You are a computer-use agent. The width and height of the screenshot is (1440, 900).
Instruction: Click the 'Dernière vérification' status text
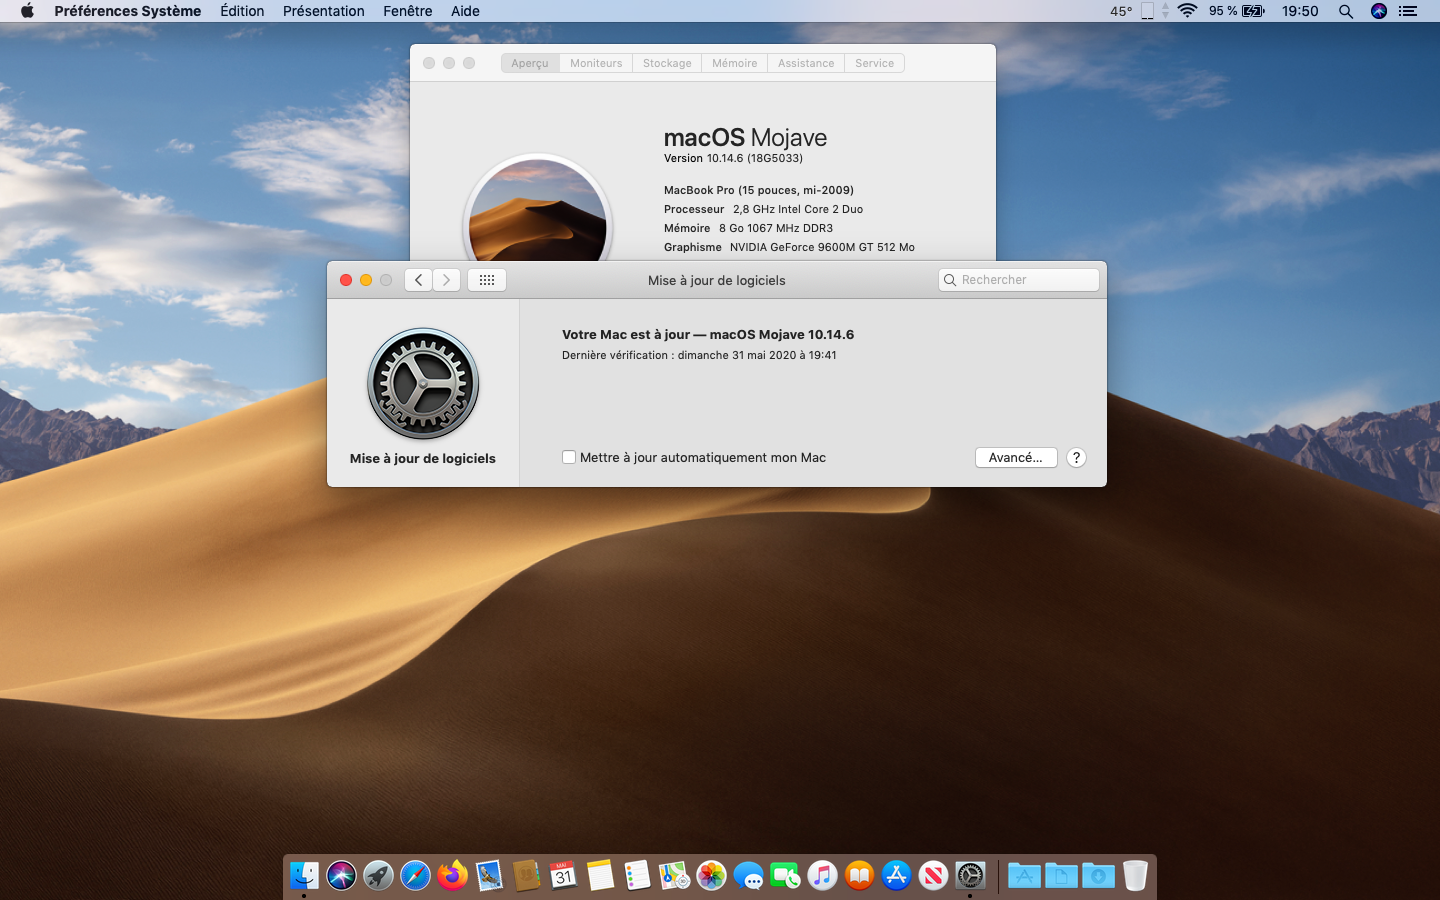click(699, 355)
